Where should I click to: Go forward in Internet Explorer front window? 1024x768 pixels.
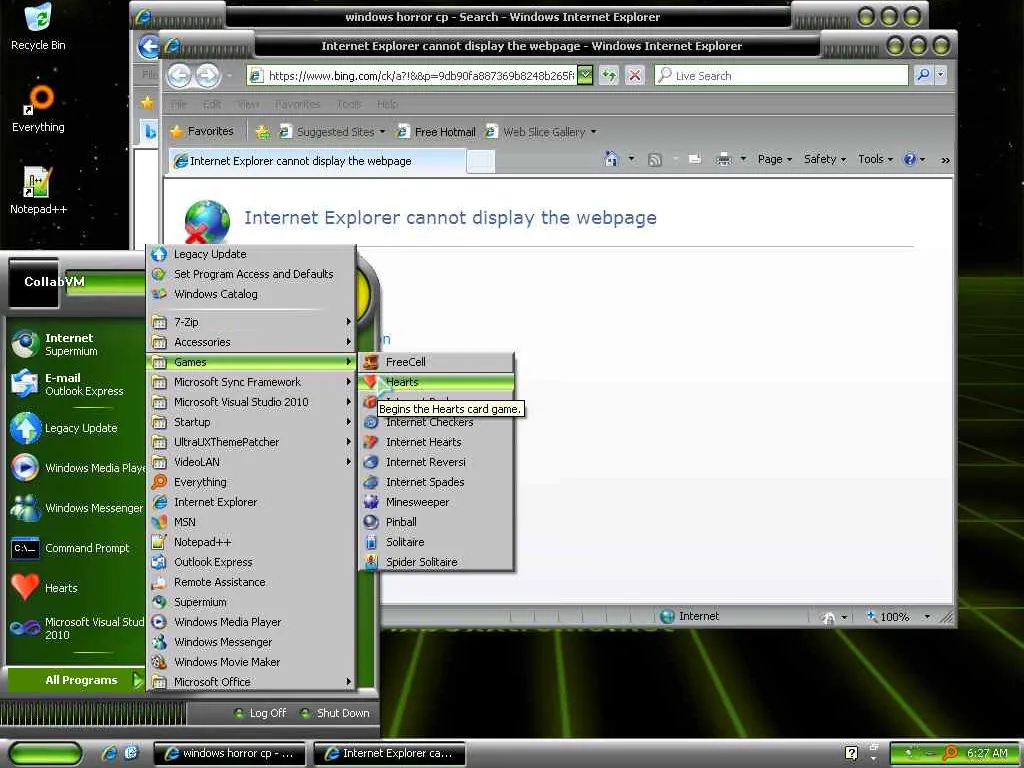pos(208,76)
